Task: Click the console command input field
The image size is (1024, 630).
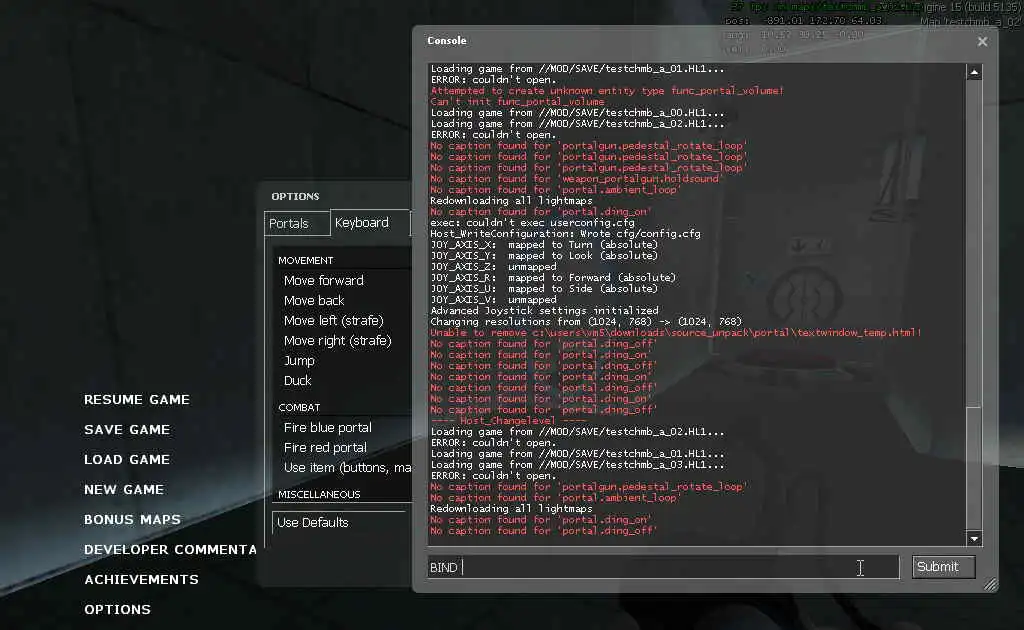Action: pos(664,567)
